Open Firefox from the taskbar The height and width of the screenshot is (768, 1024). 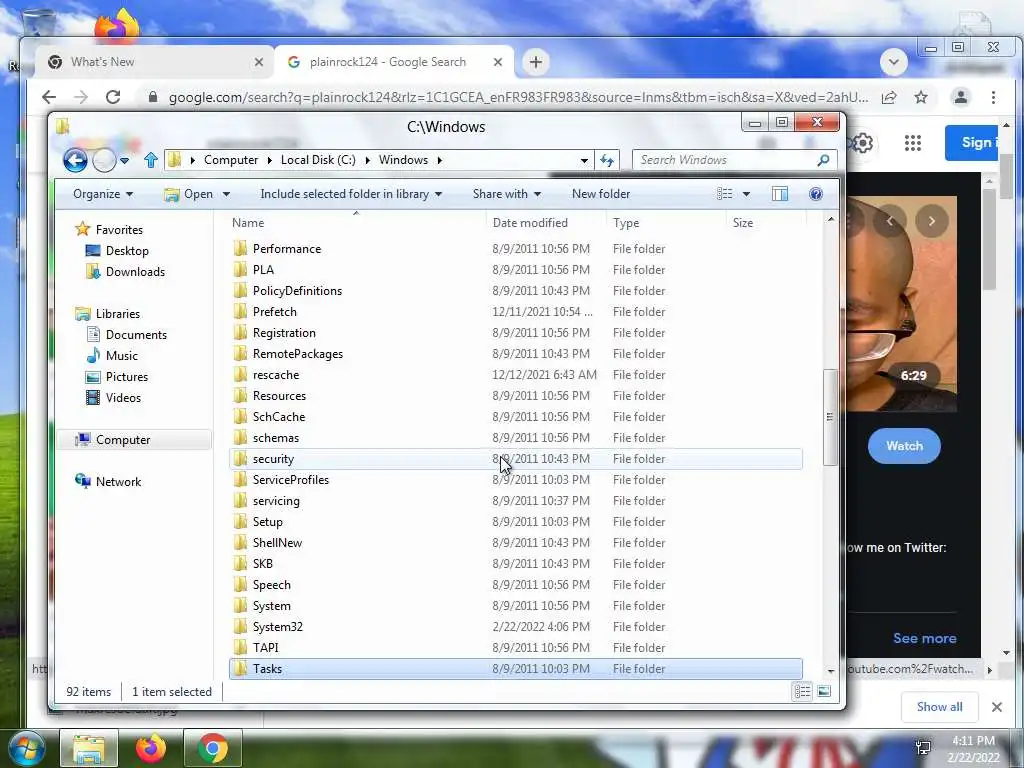[151, 748]
